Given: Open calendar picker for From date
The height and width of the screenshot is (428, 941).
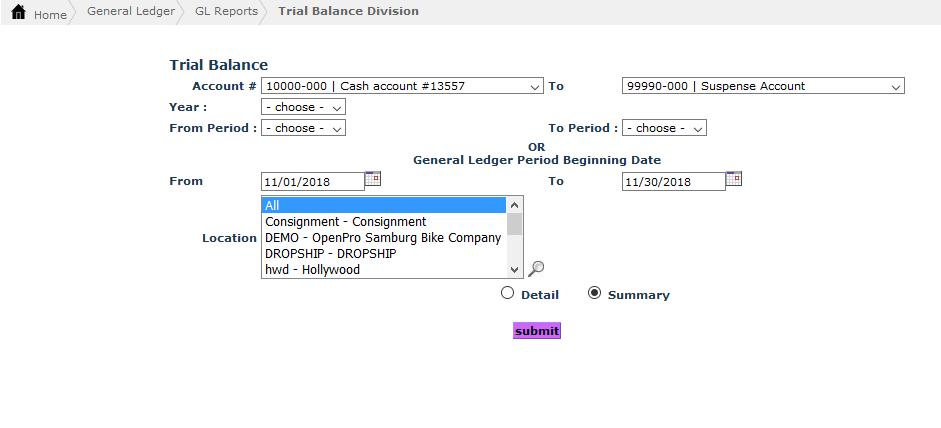Looking at the screenshot, I should pyautogui.click(x=373, y=179).
